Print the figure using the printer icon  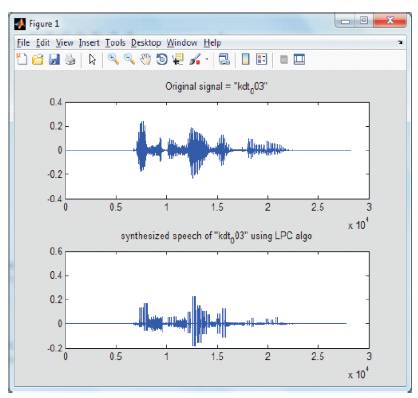(x=70, y=60)
